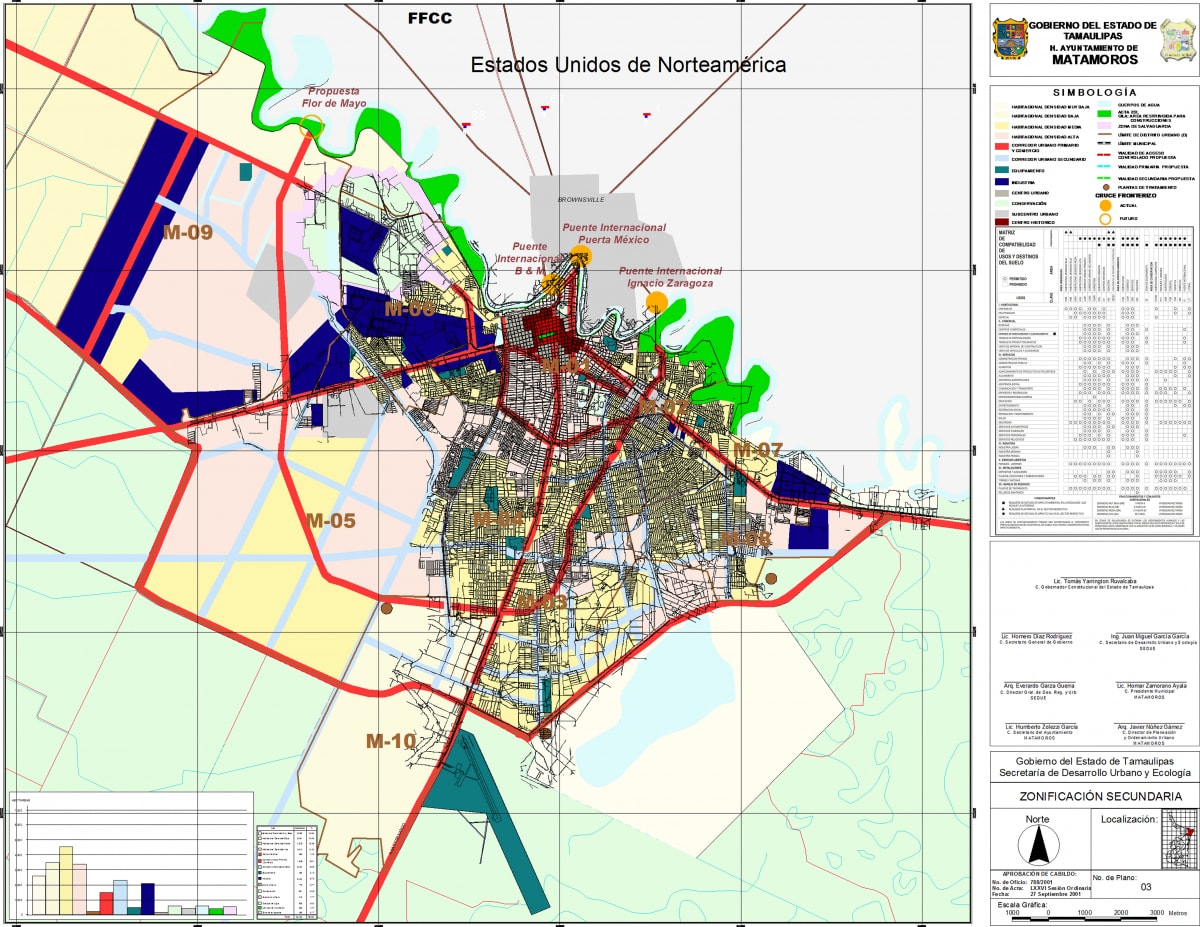Click the M-10 district label

[390, 741]
